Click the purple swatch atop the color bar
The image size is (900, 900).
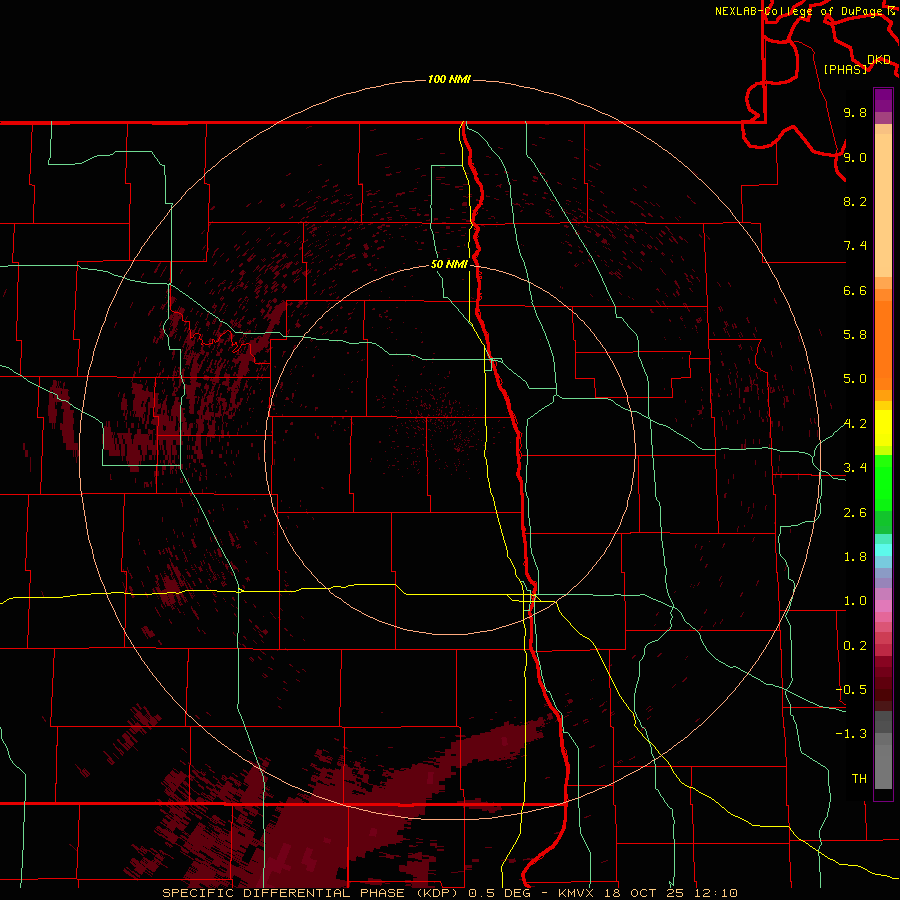pos(883,100)
